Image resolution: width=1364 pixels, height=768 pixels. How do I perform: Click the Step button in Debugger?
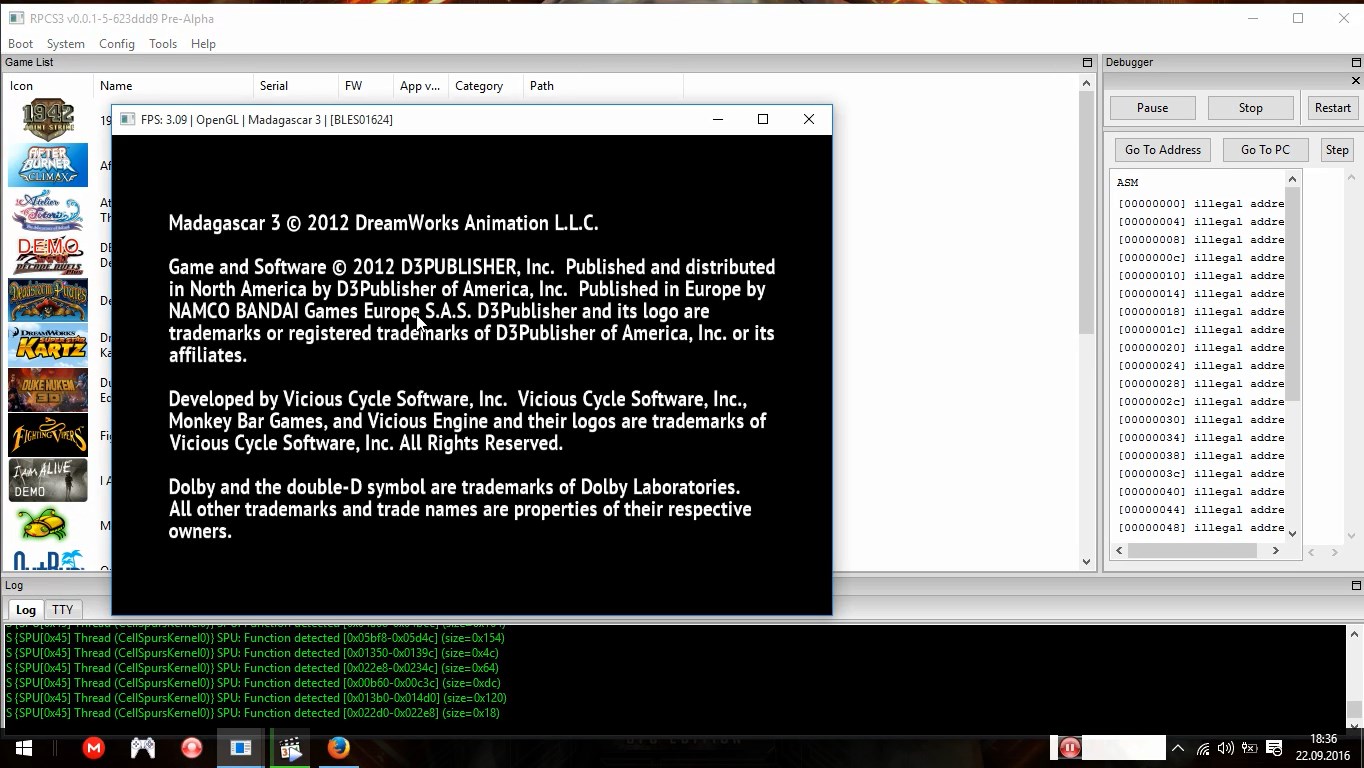pos(1336,150)
